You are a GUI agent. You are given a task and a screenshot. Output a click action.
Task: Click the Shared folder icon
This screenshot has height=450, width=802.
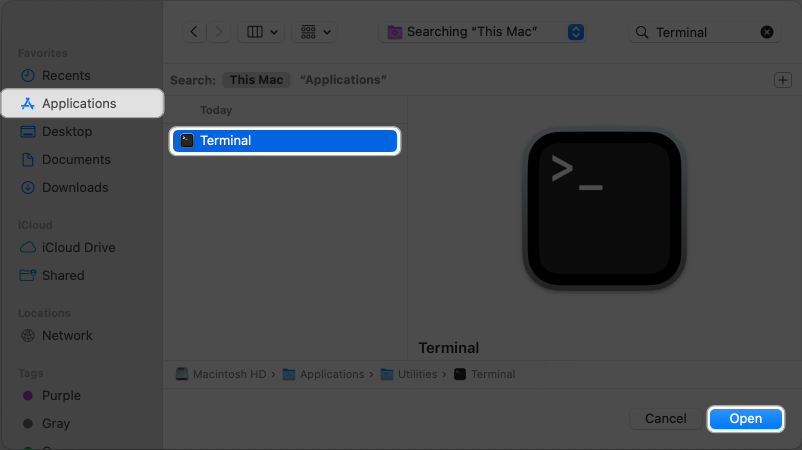coord(28,276)
